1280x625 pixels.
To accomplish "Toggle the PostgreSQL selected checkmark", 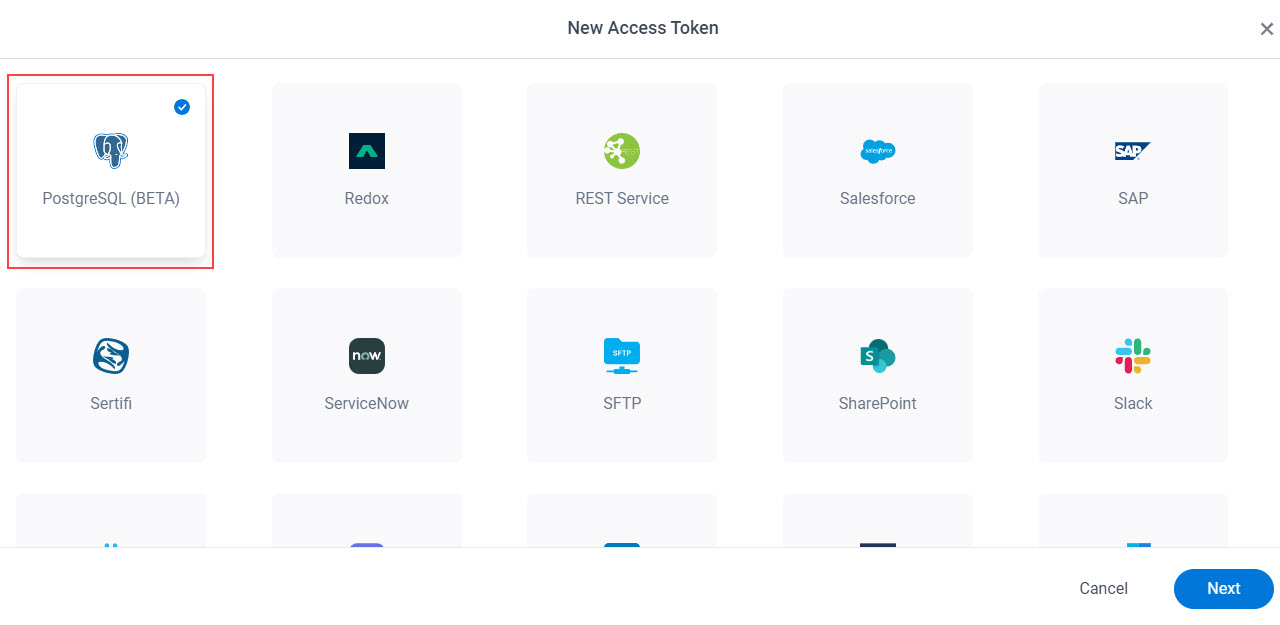I will click(x=182, y=107).
